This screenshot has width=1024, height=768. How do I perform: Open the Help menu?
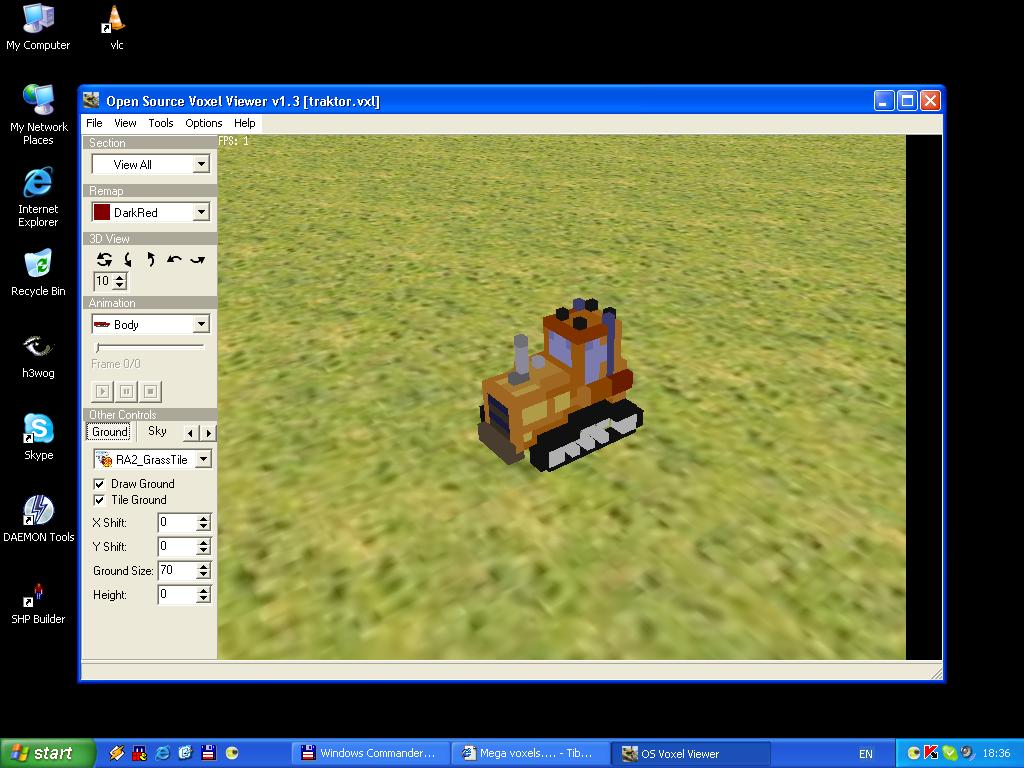(245, 123)
